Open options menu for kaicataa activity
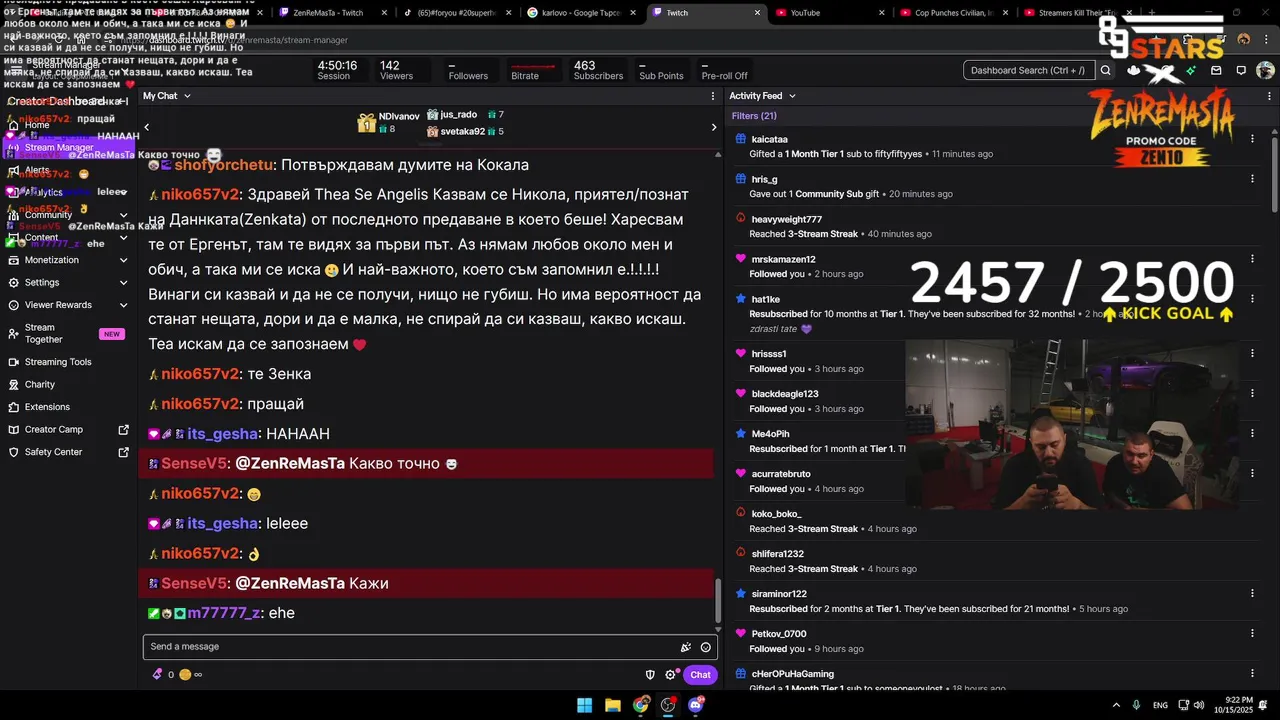The width and height of the screenshot is (1280, 720). point(1252,139)
